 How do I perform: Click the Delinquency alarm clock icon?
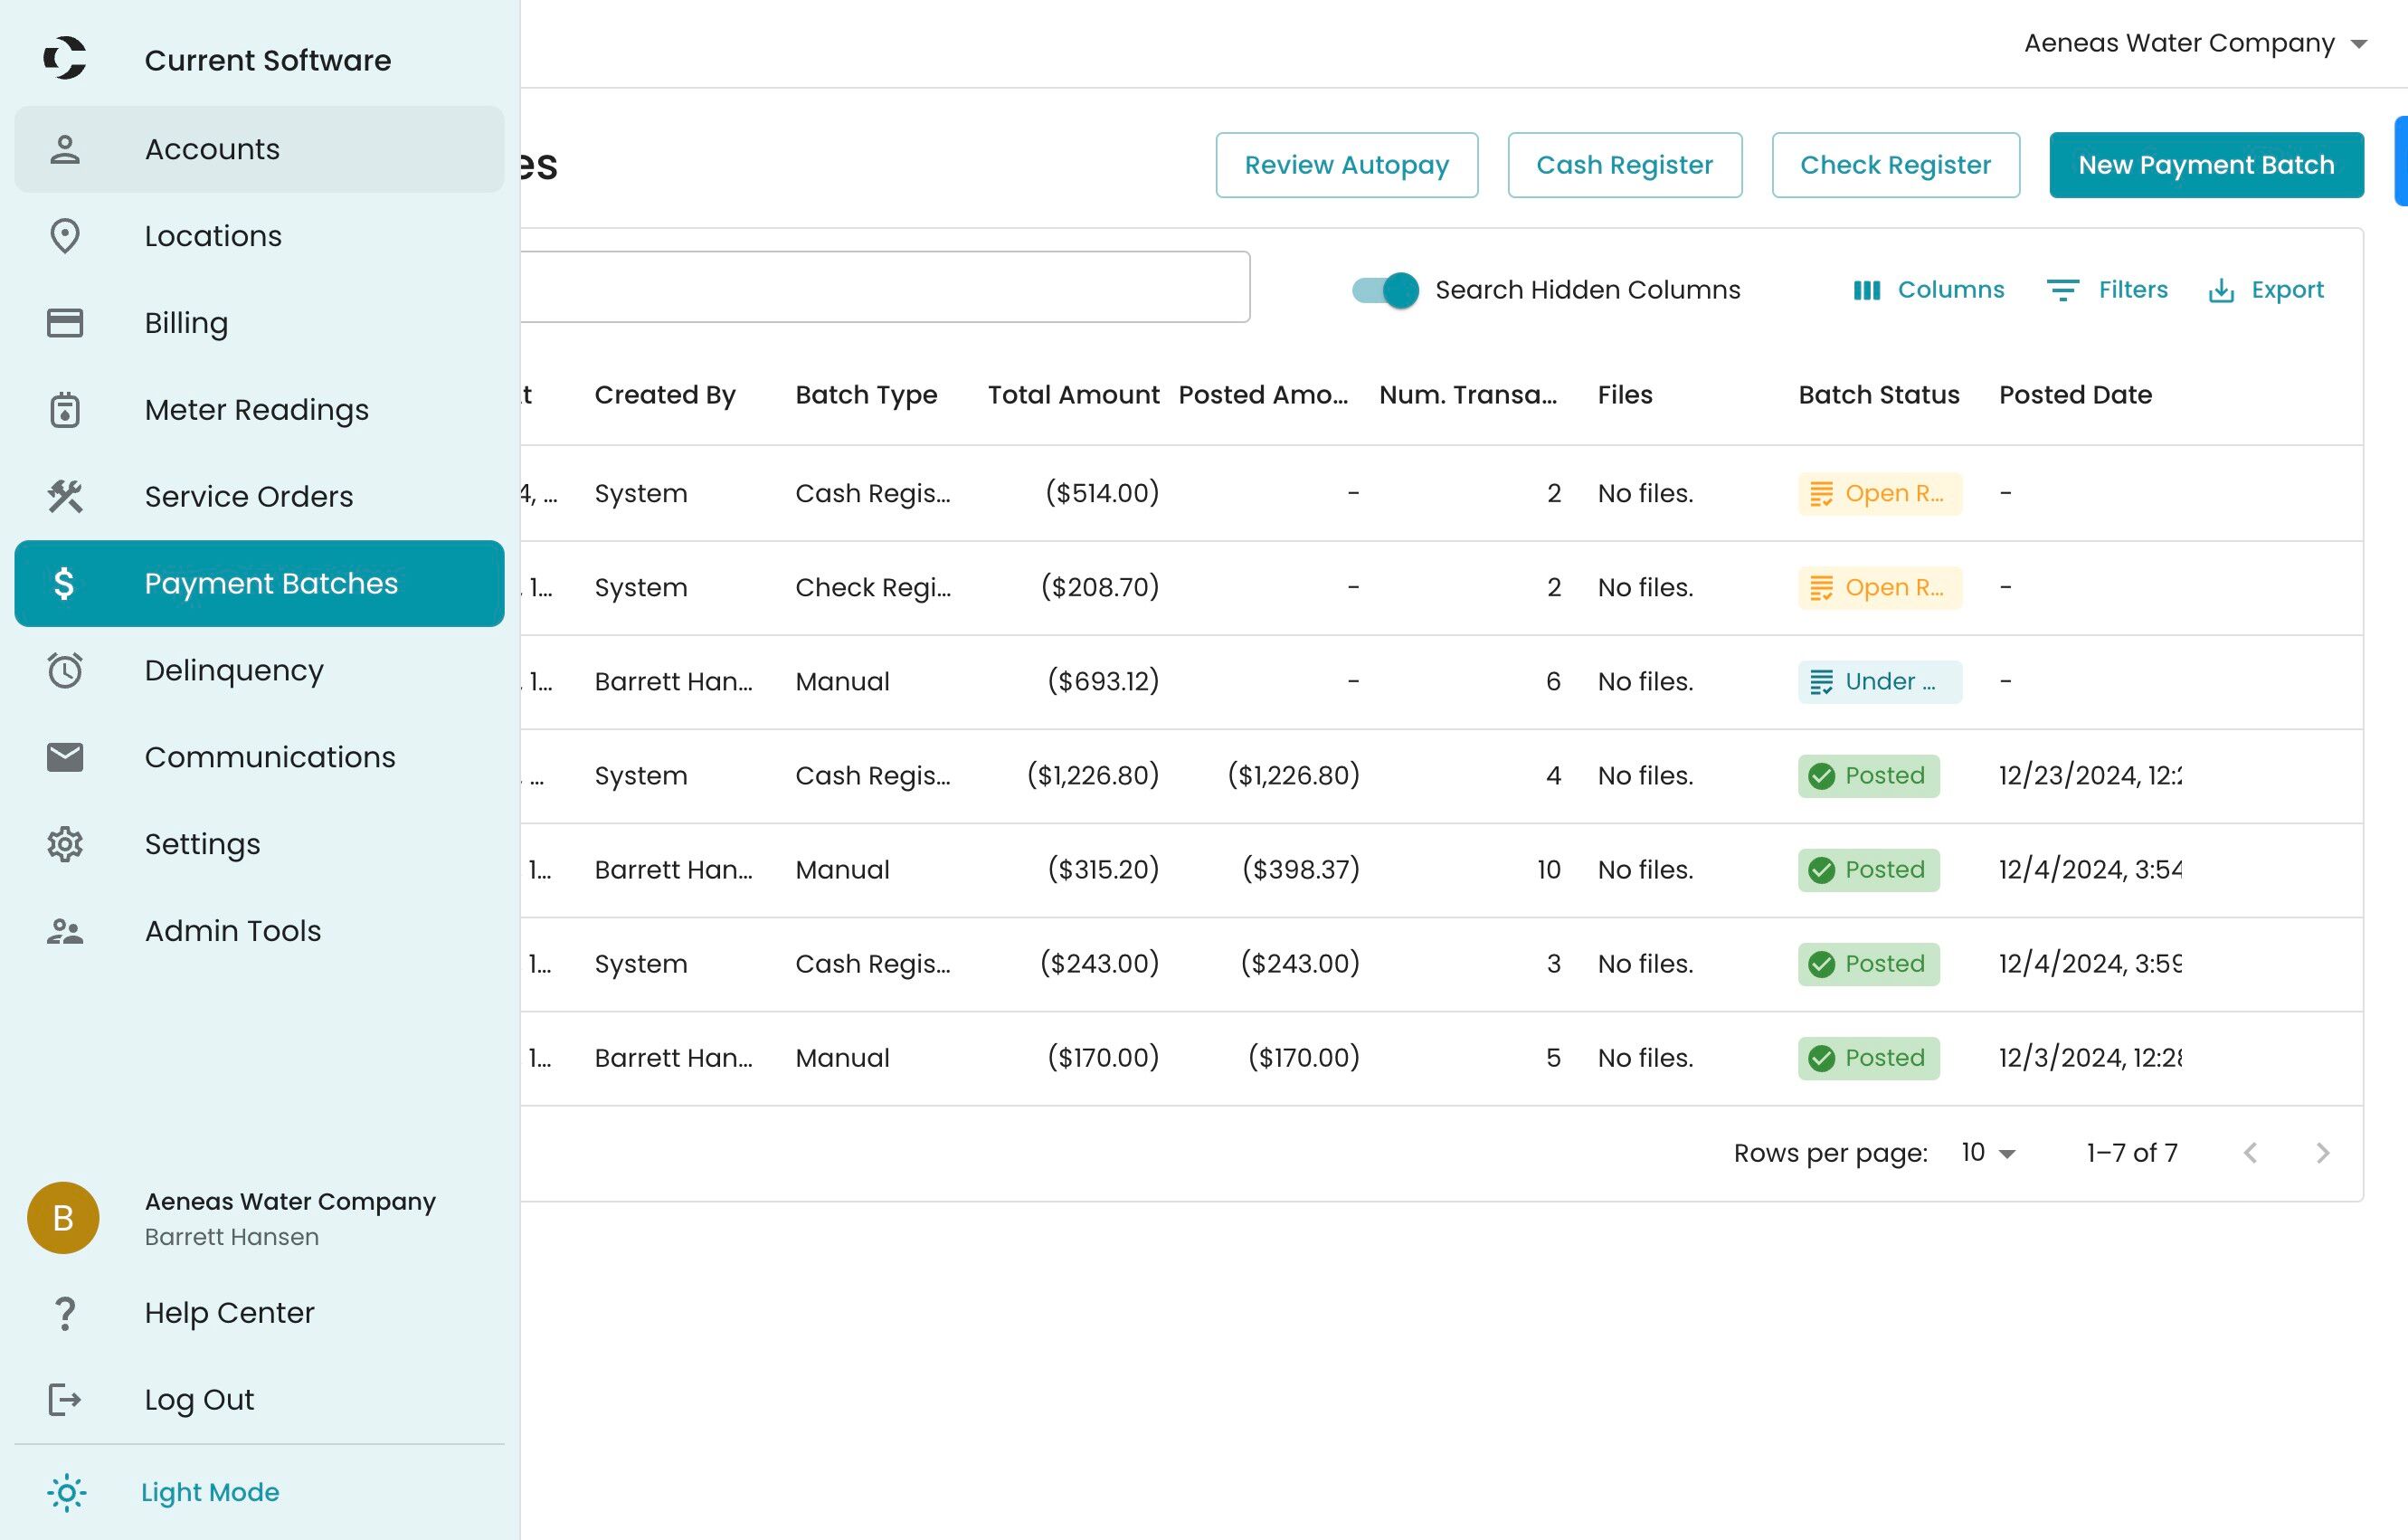tap(65, 670)
